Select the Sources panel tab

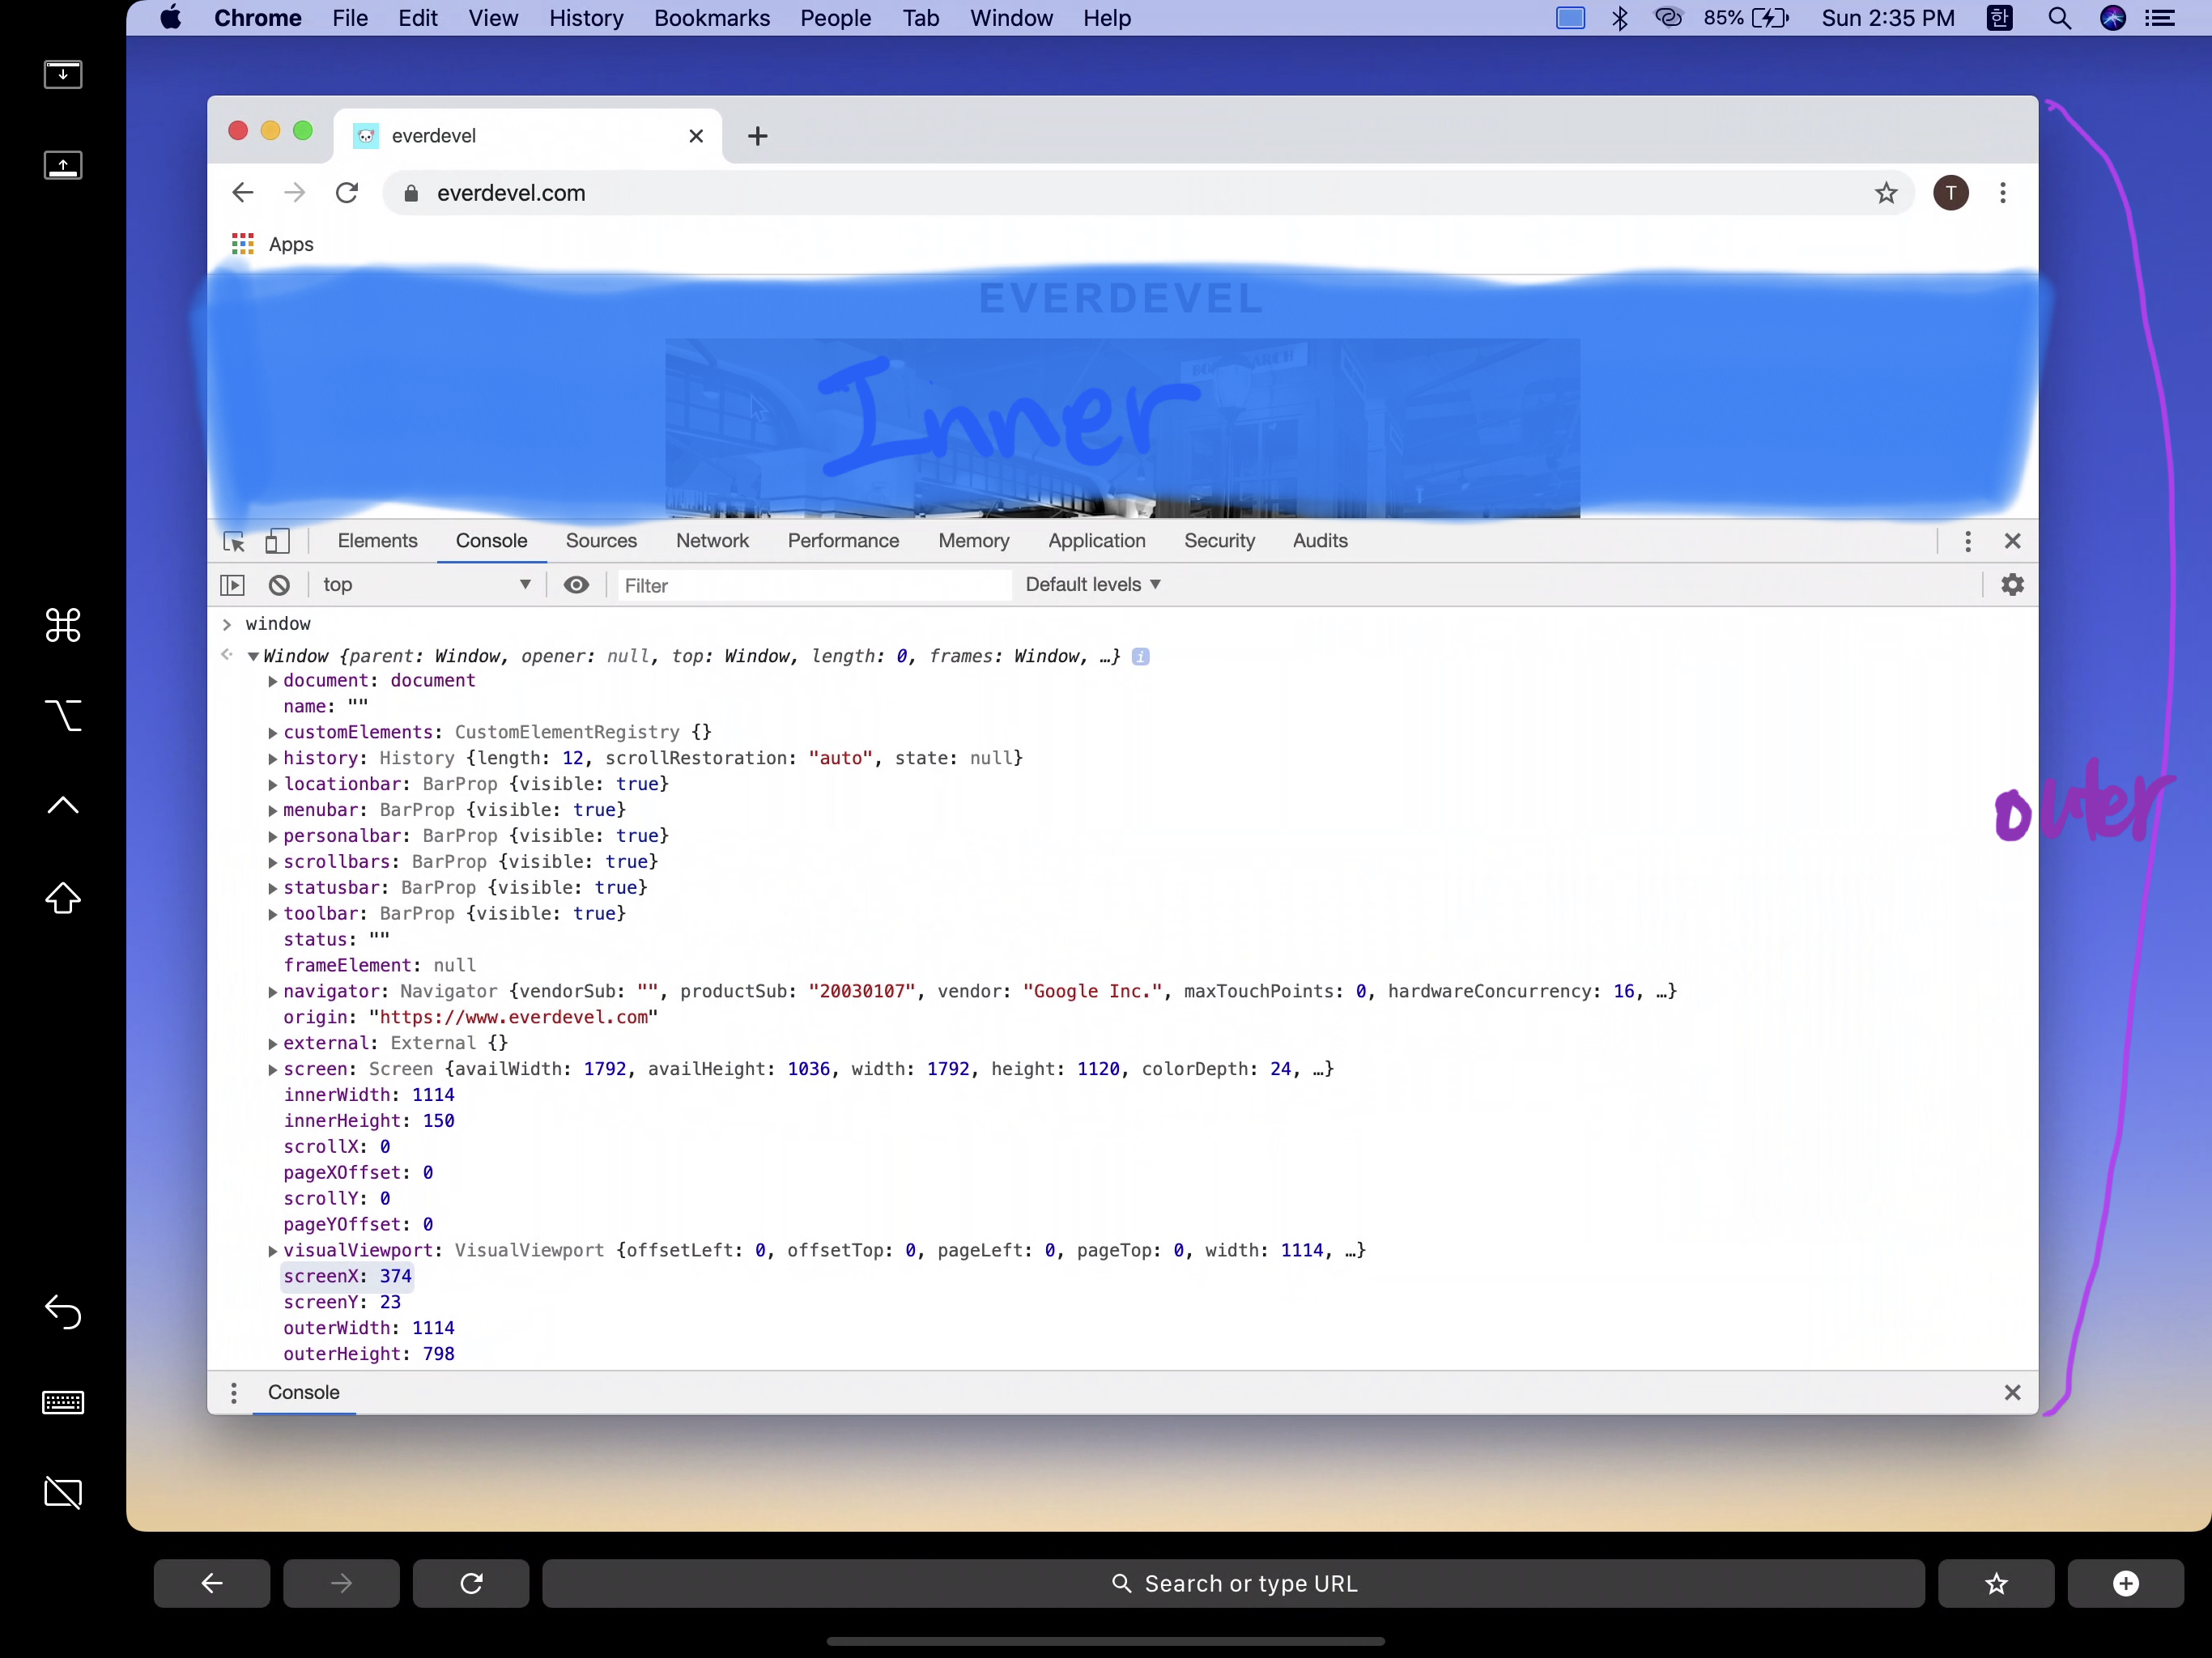601,540
